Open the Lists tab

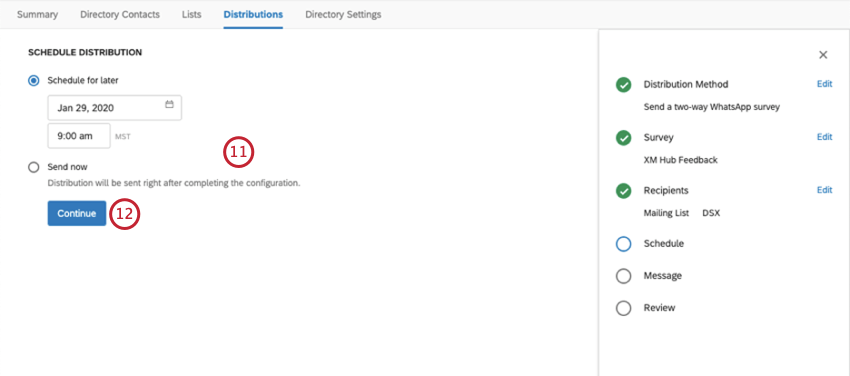click(x=191, y=15)
